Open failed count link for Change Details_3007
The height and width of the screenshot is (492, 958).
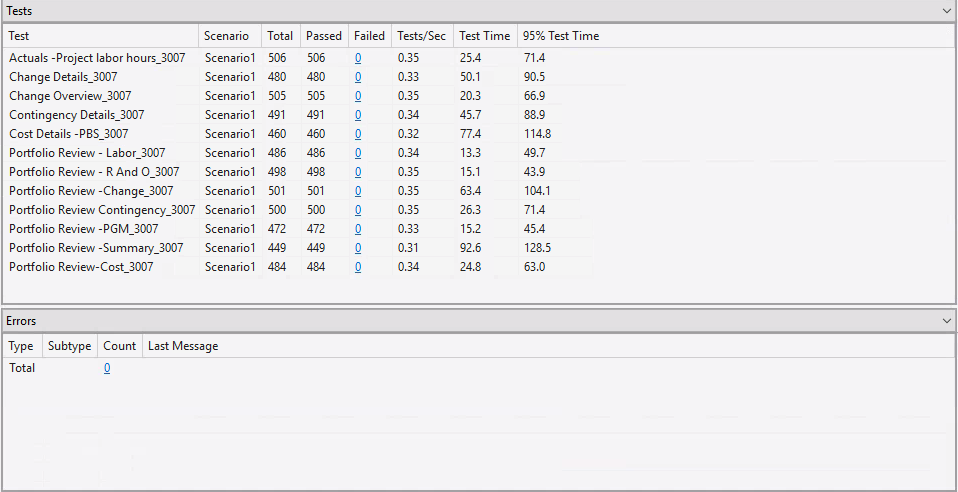358,77
